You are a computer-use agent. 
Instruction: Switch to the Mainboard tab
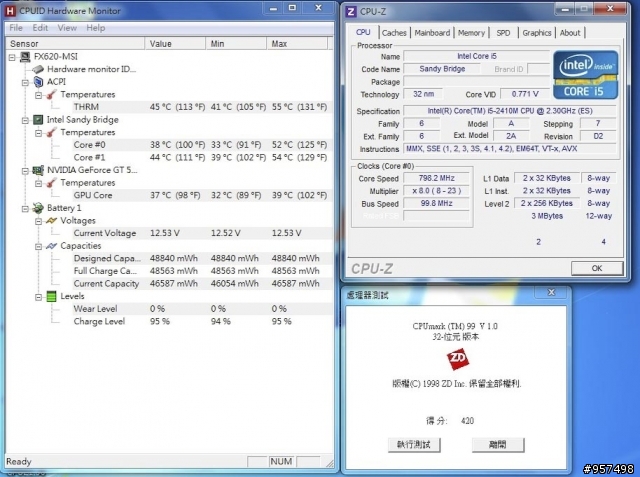coord(432,33)
